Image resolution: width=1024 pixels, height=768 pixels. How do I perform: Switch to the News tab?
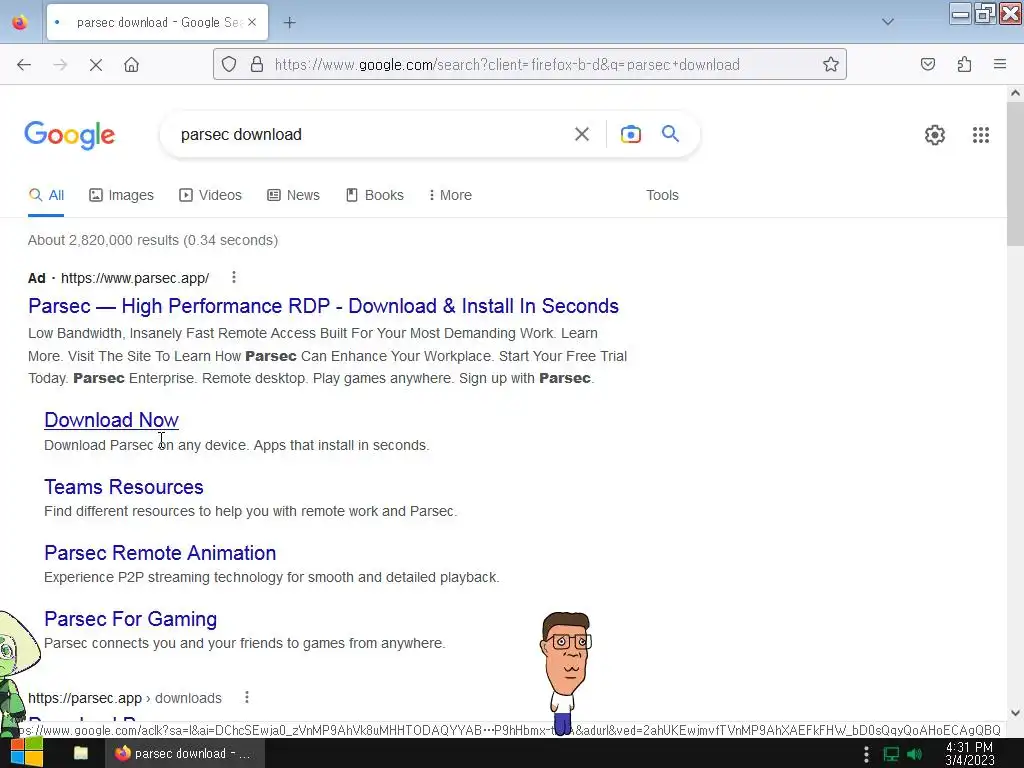click(x=293, y=195)
